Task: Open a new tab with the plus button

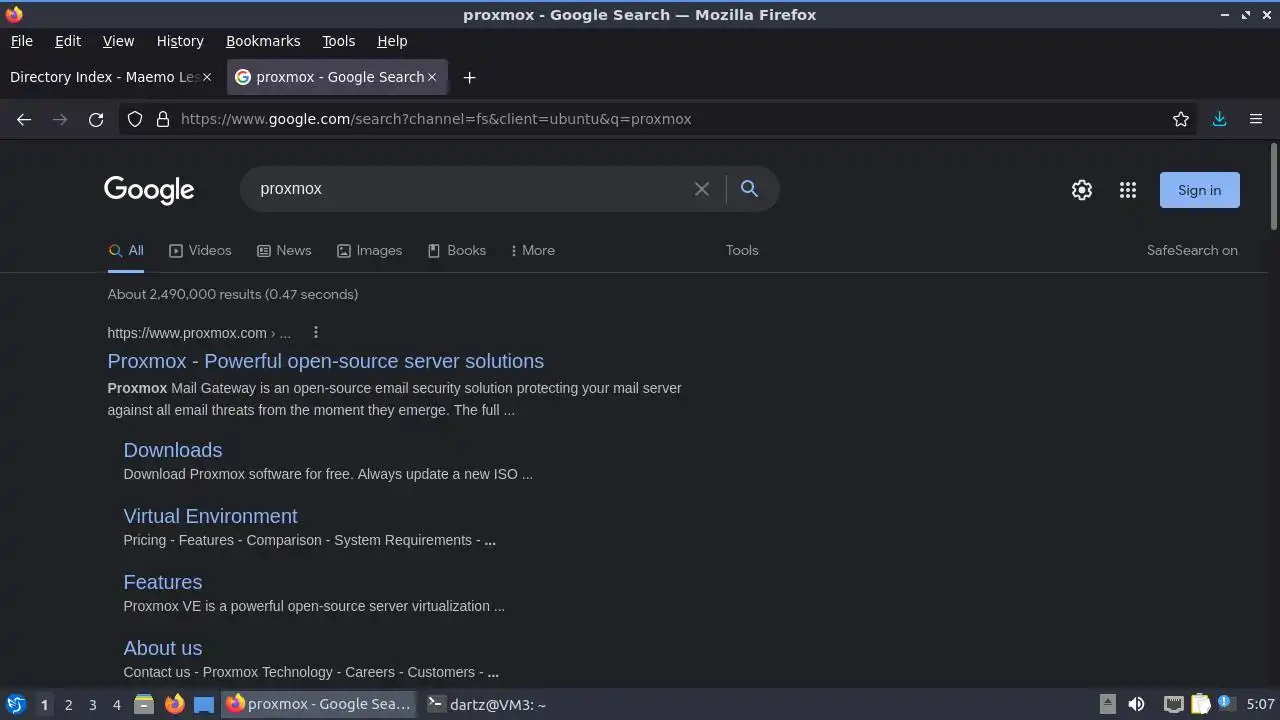Action: [x=469, y=77]
